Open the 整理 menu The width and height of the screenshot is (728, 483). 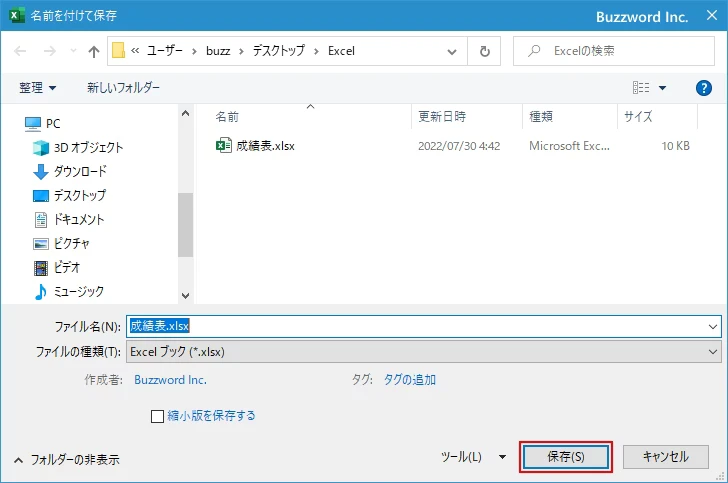[x=38, y=88]
